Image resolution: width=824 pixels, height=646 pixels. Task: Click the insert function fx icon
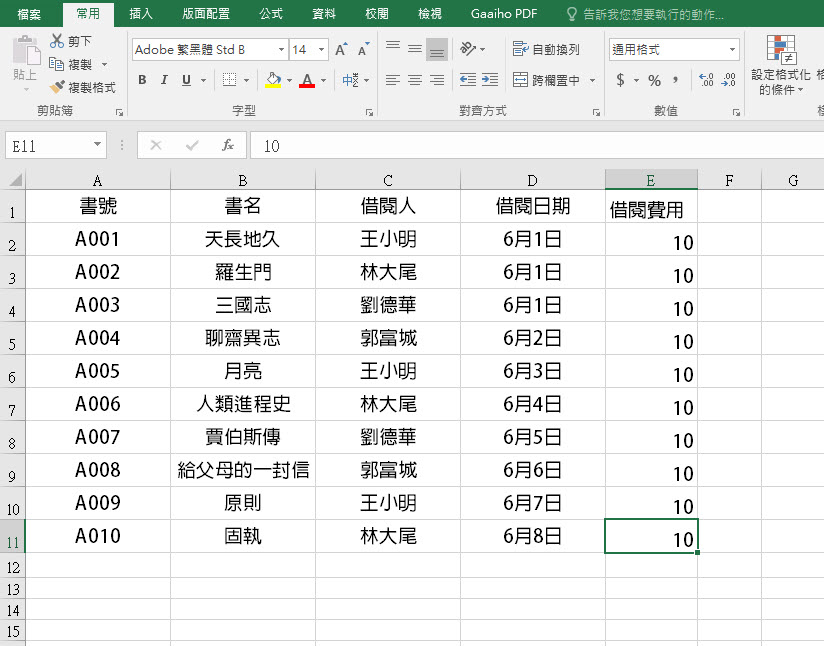click(x=228, y=146)
